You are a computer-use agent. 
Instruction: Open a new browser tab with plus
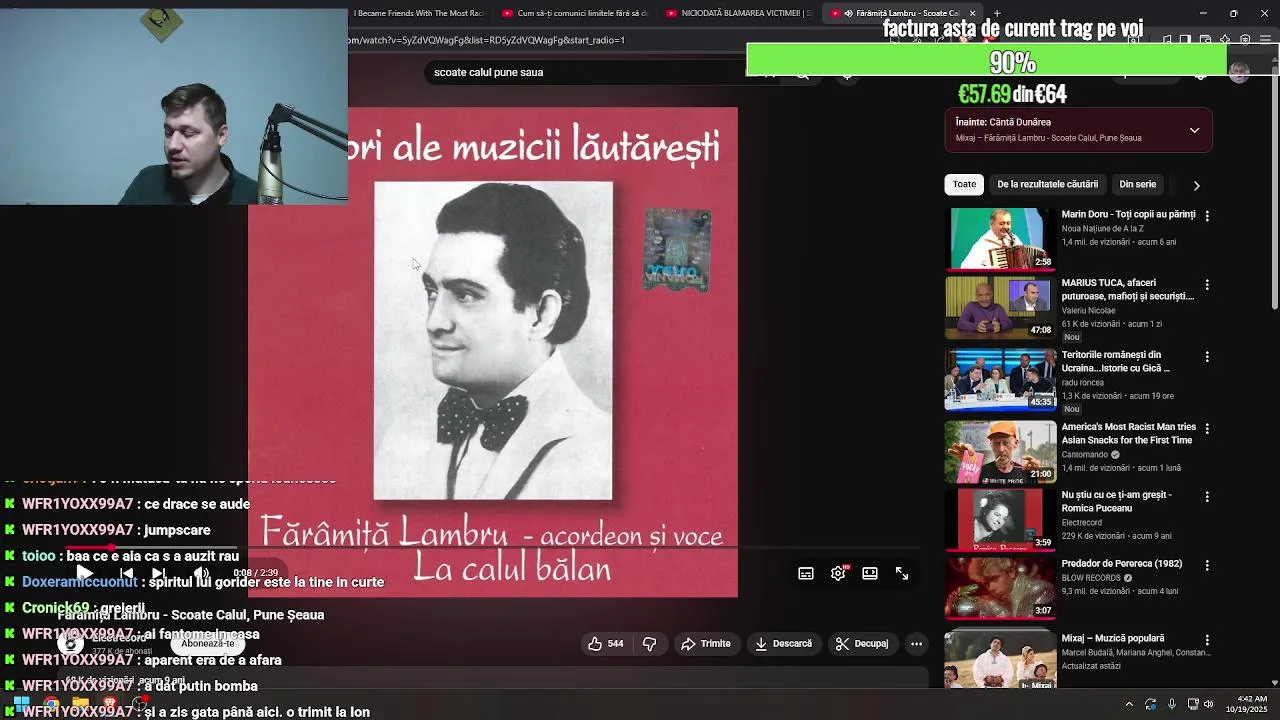tap(997, 13)
